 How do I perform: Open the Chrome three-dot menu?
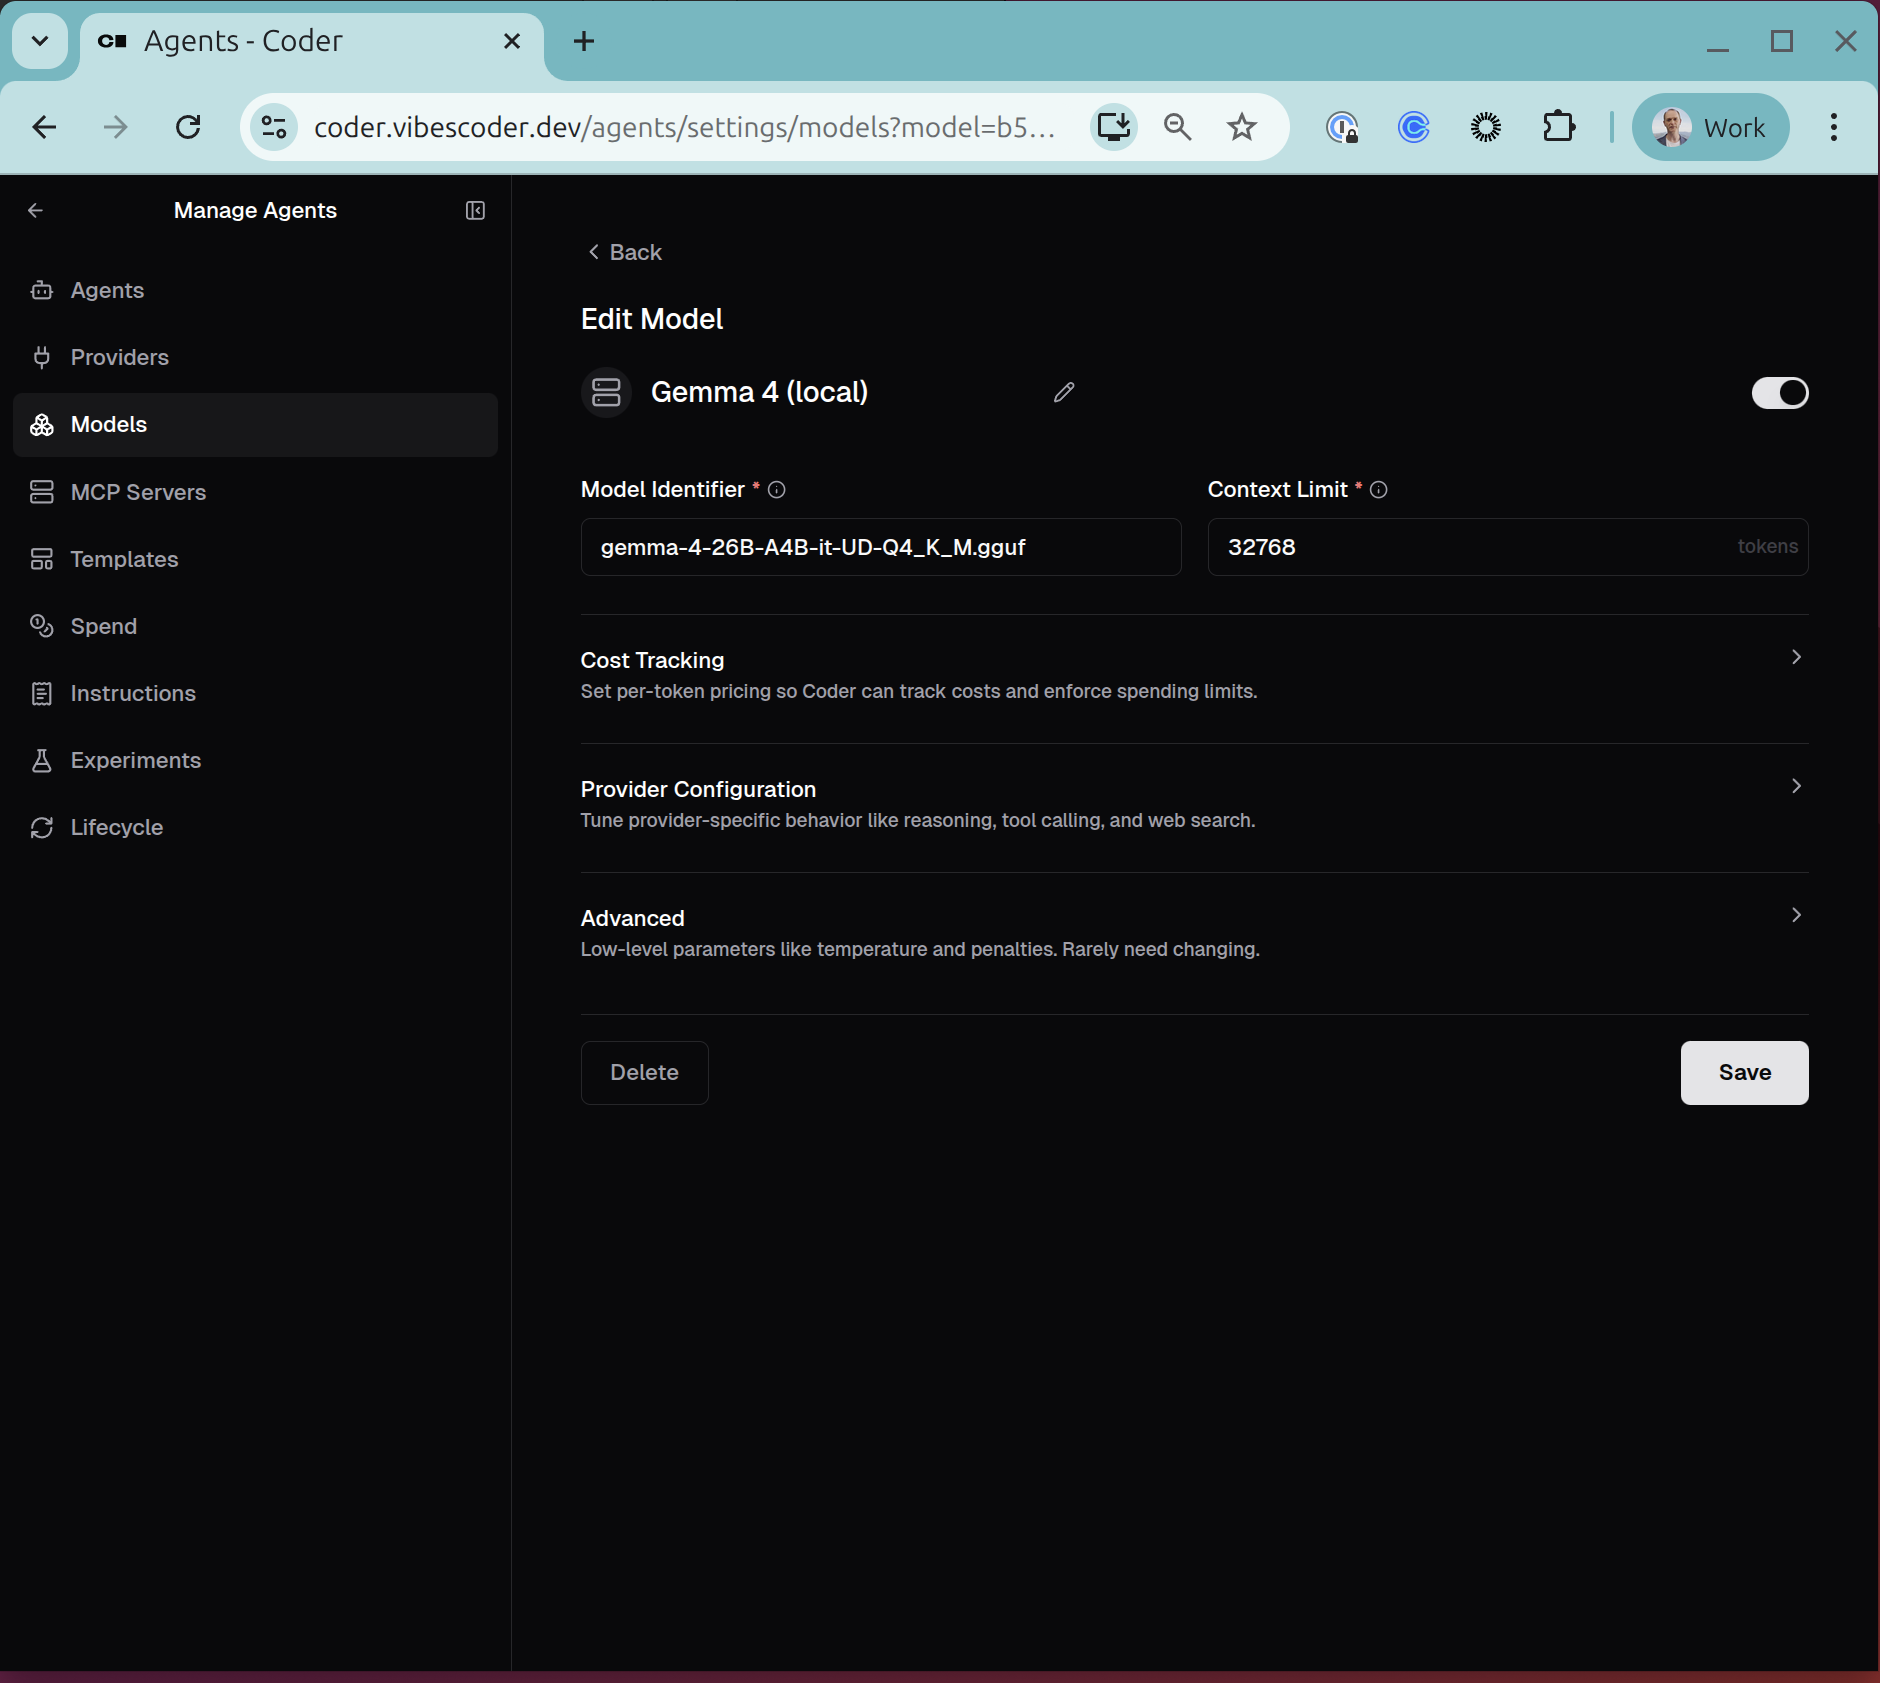pos(1834,127)
